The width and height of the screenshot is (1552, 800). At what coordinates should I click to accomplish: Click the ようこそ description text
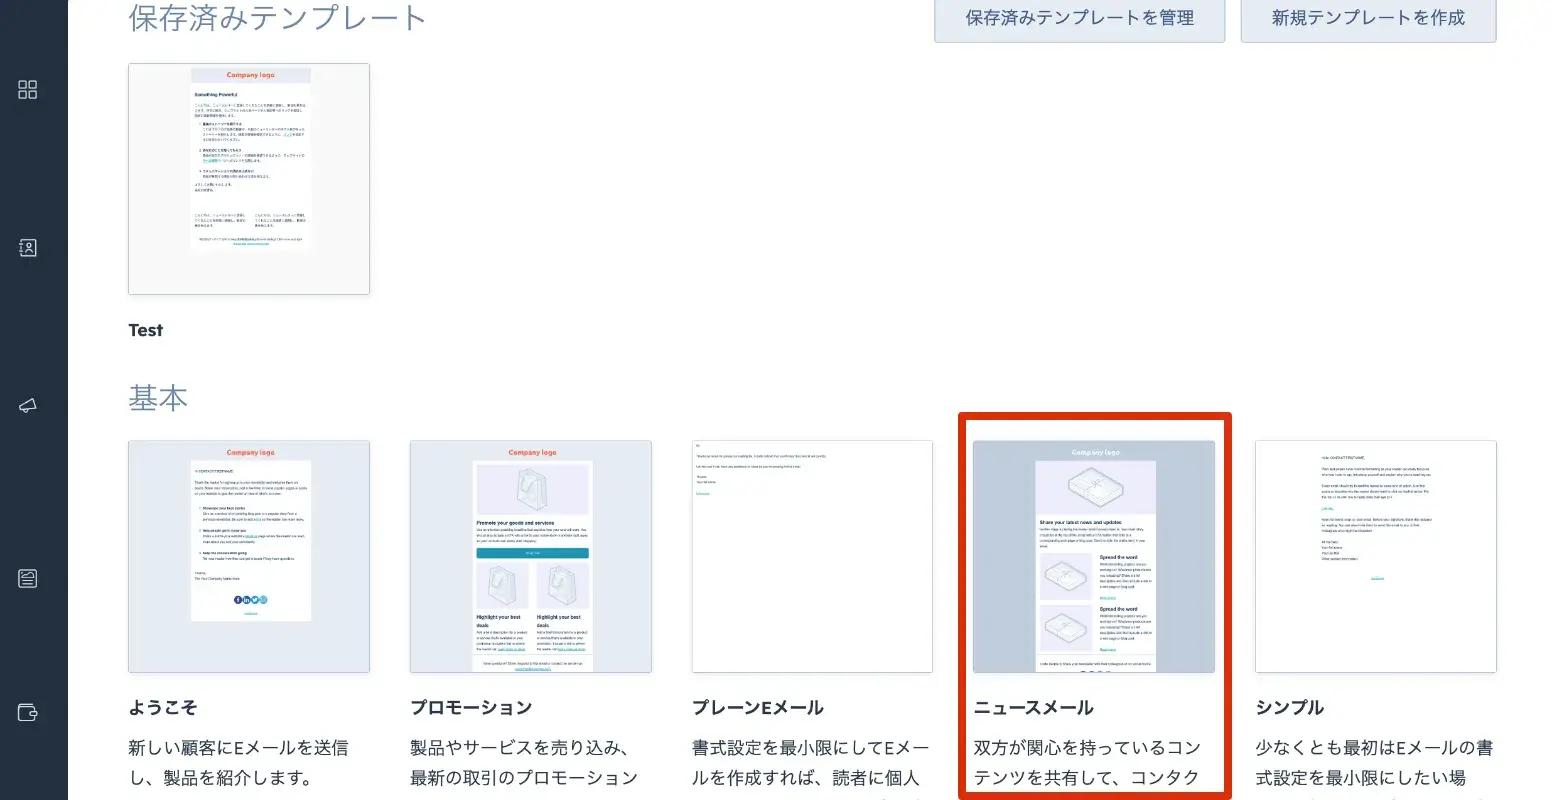239,763
